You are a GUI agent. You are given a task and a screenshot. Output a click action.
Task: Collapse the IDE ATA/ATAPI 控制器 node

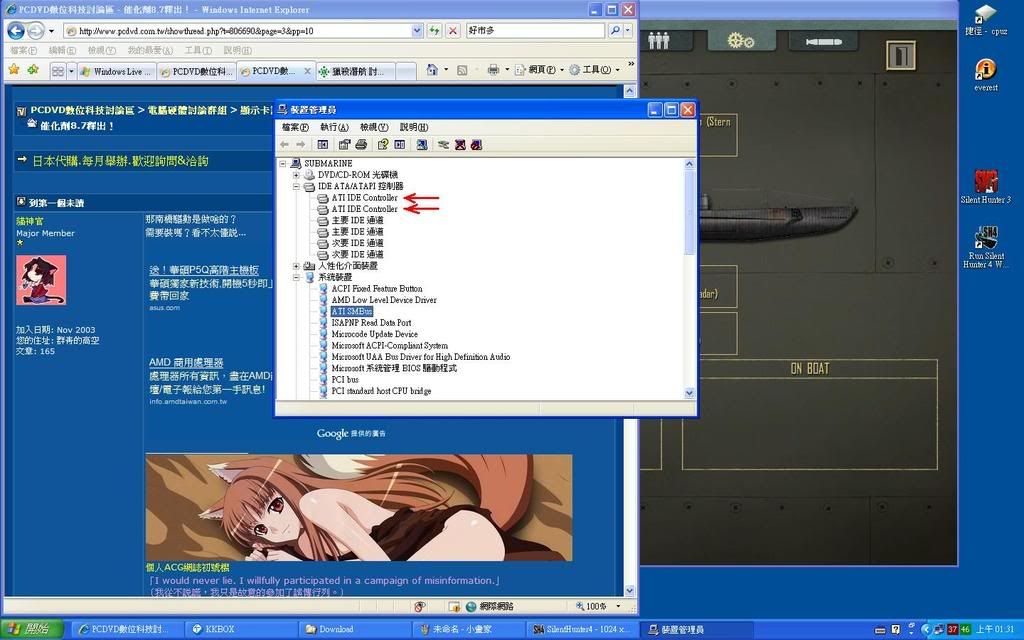[296, 186]
